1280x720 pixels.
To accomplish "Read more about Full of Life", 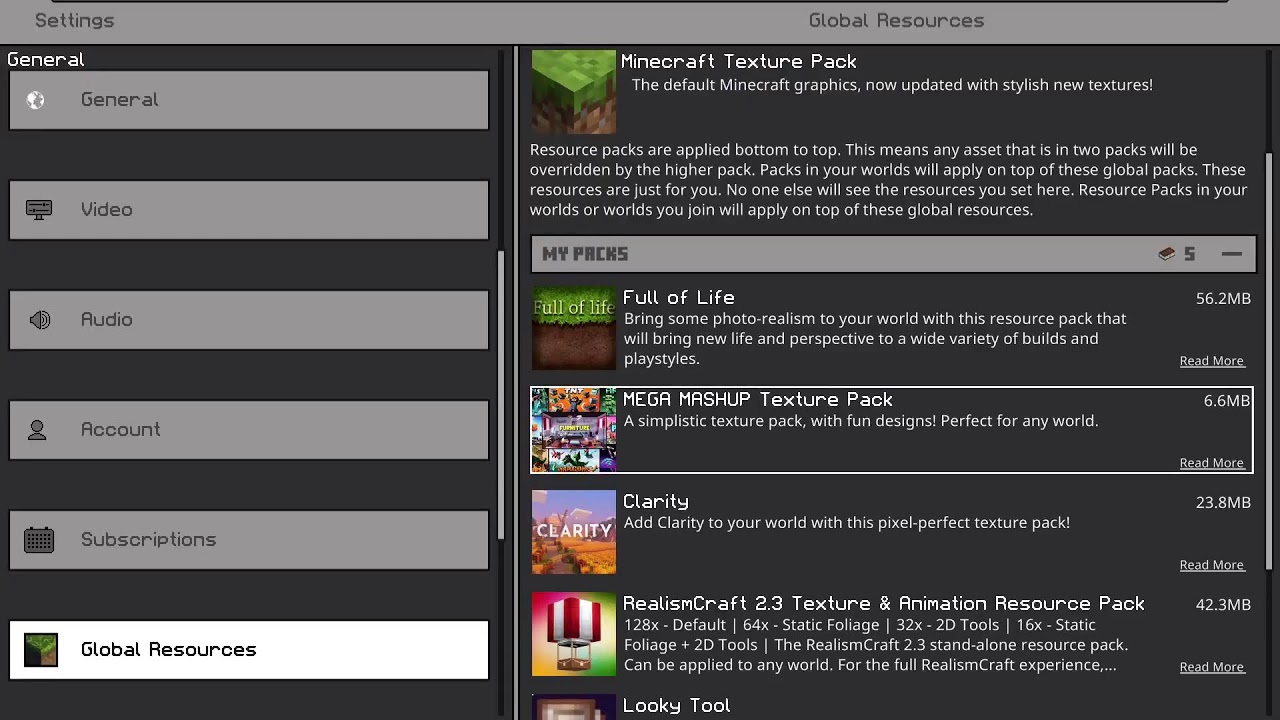I will pos(1212,361).
